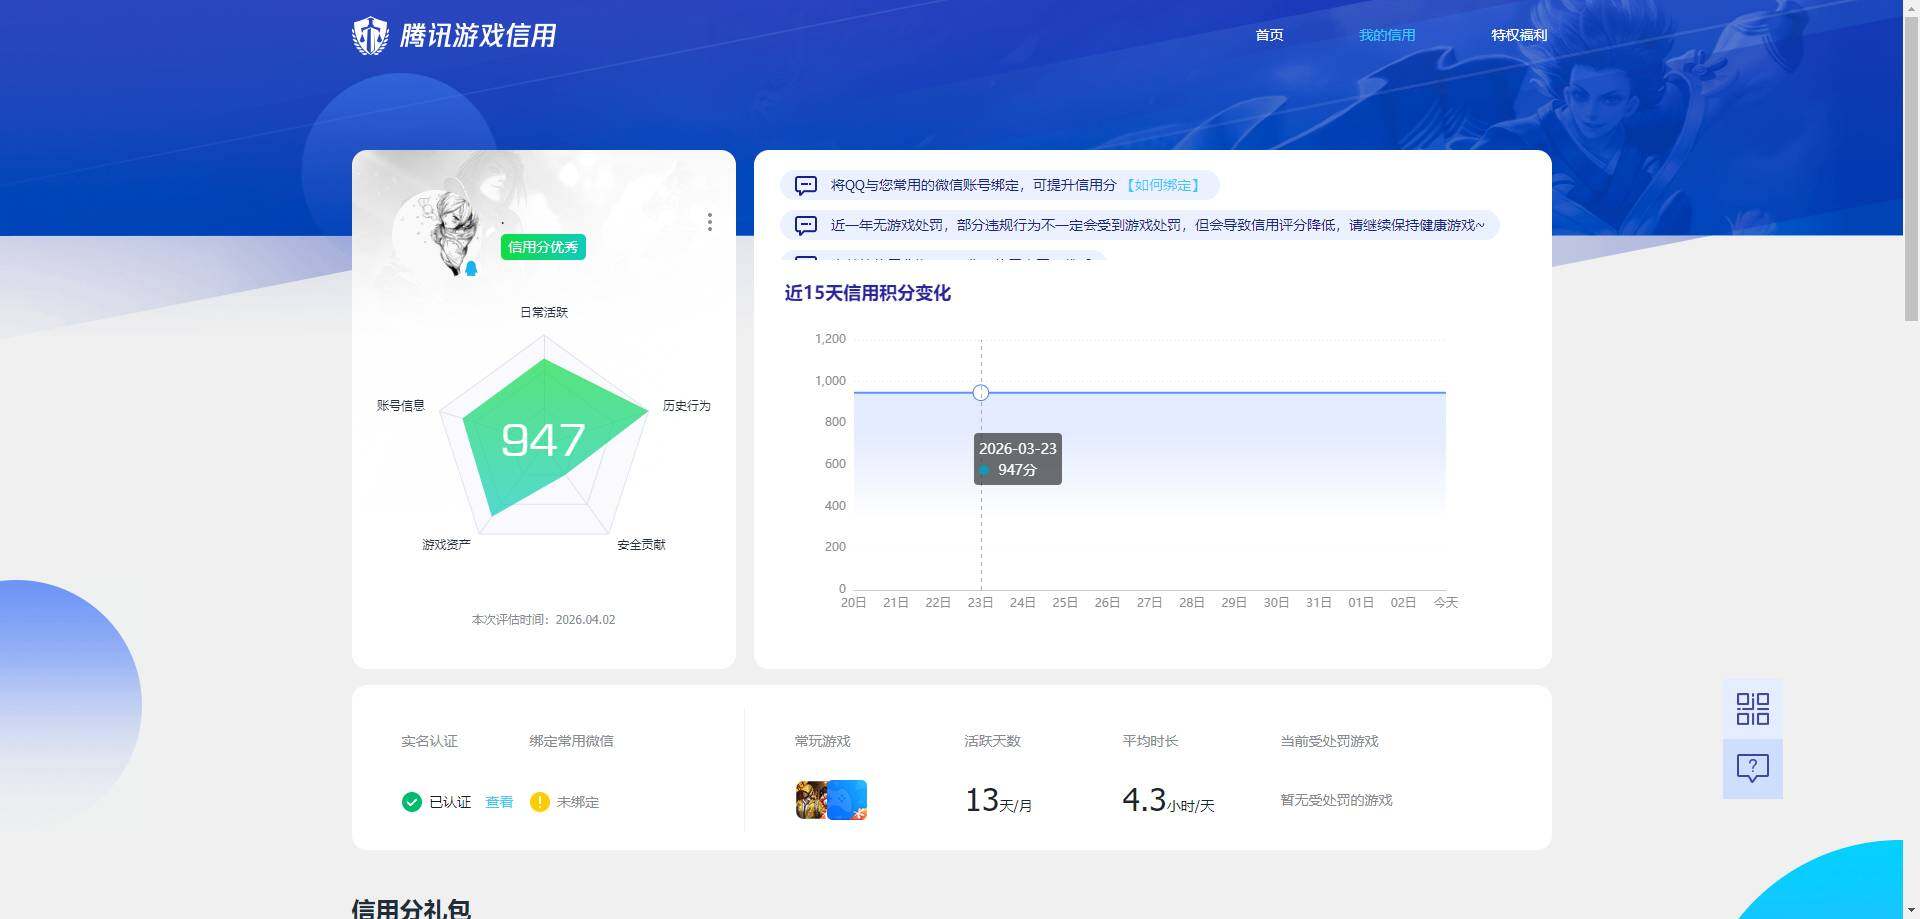This screenshot has width=1920, height=919.
Task: Open the 特权福利 navigation tab
Action: pyautogui.click(x=1518, y=34)
